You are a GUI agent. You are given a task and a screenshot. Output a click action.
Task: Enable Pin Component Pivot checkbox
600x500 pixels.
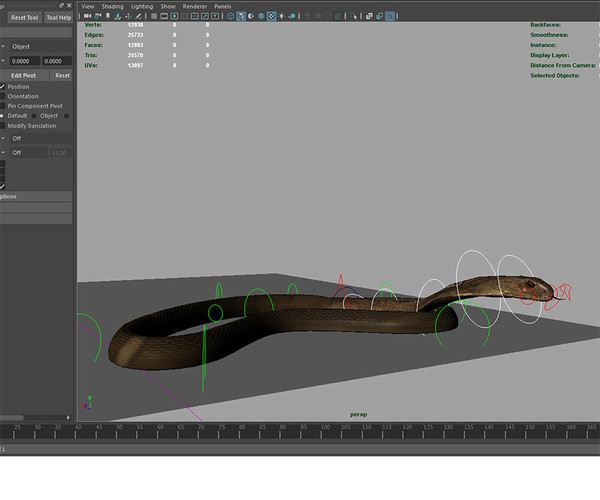tap(2, 106)
